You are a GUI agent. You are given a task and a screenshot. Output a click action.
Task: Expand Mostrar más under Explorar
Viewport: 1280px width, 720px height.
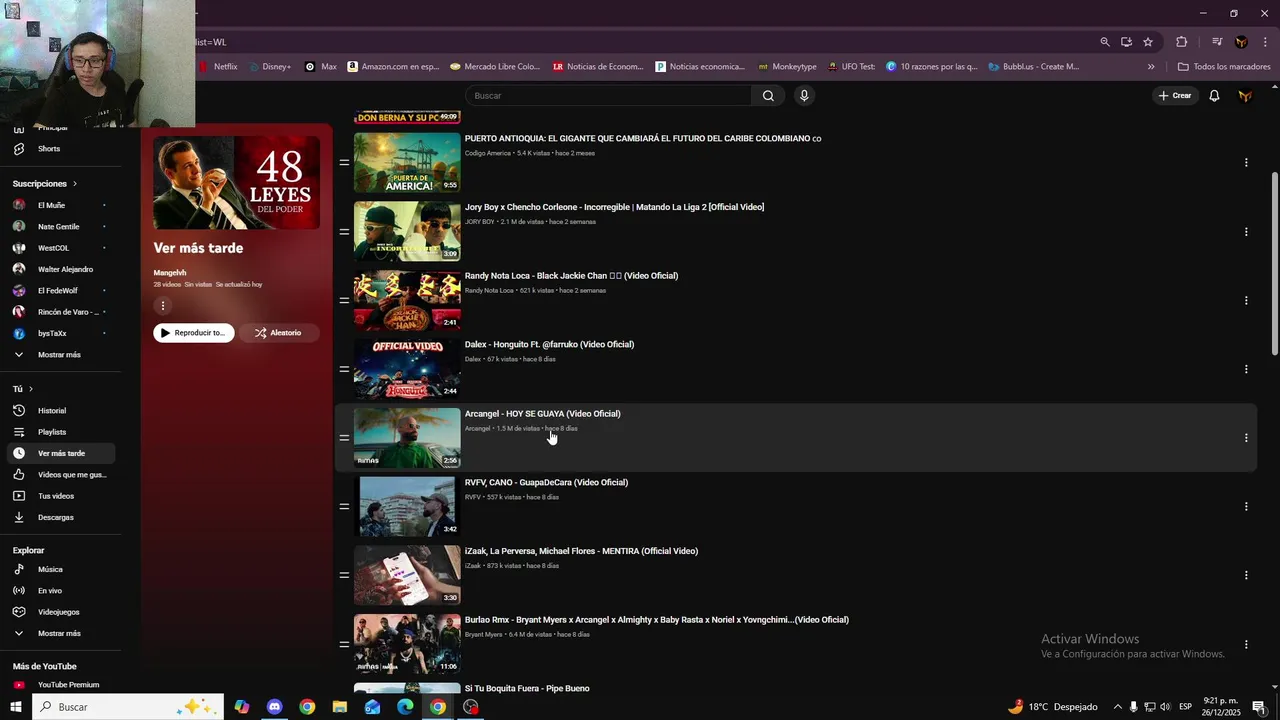tap(58, 633)
